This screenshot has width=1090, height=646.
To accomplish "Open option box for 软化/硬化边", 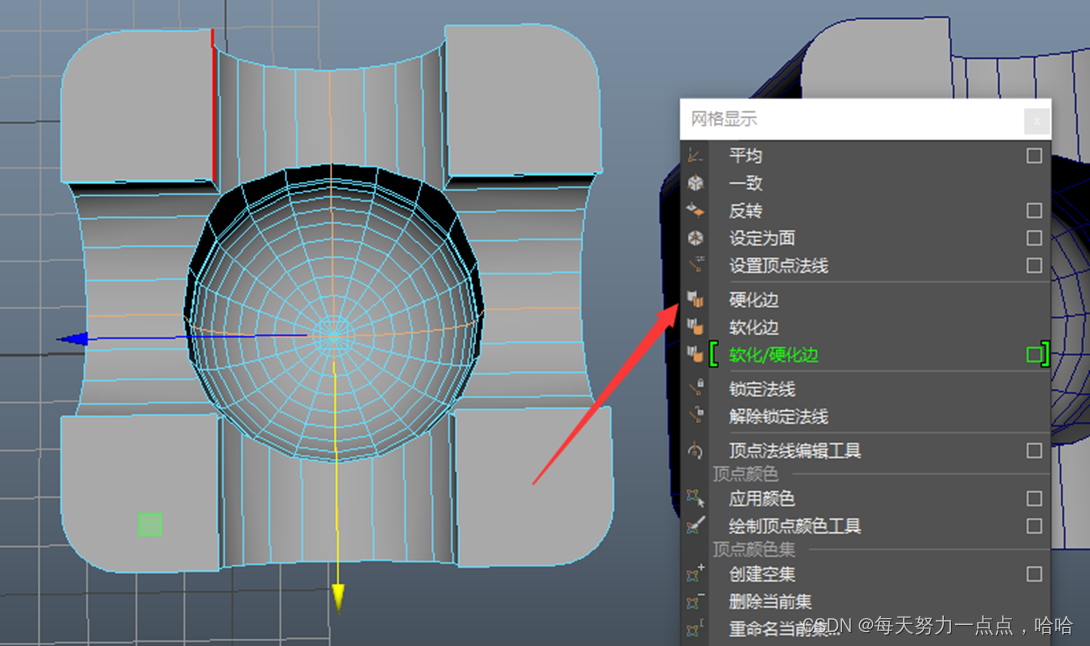I will coord(1034,355).
